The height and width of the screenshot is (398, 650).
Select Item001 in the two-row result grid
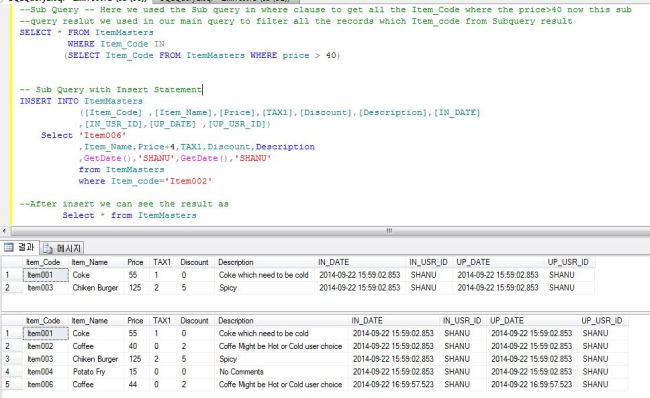pyautogui.click(x=45, y=275)
